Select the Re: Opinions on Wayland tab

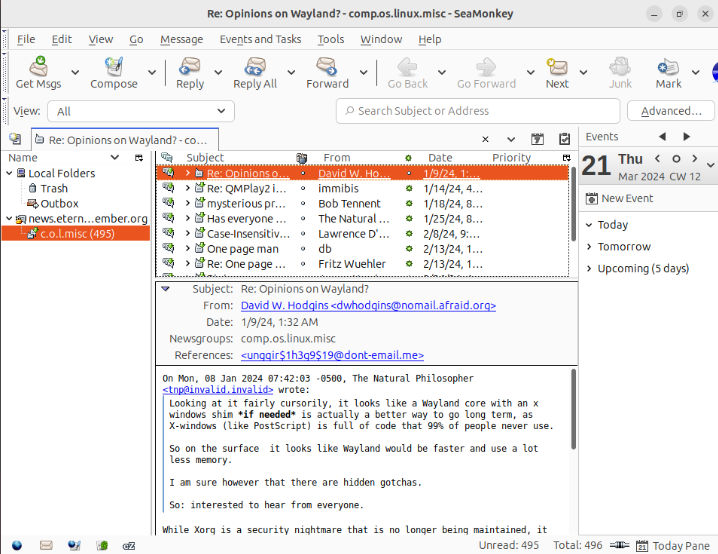coord(125,140)
